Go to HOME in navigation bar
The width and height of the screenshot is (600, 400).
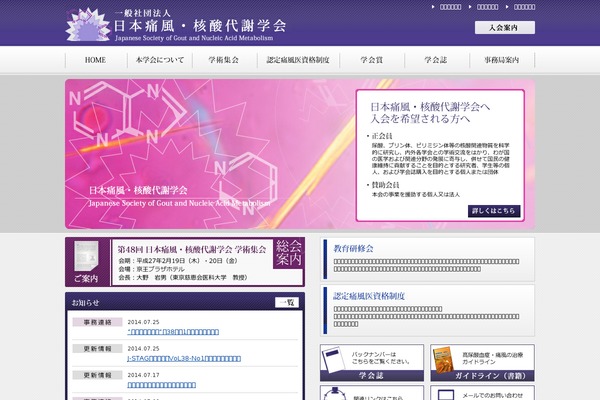point(96,60)
